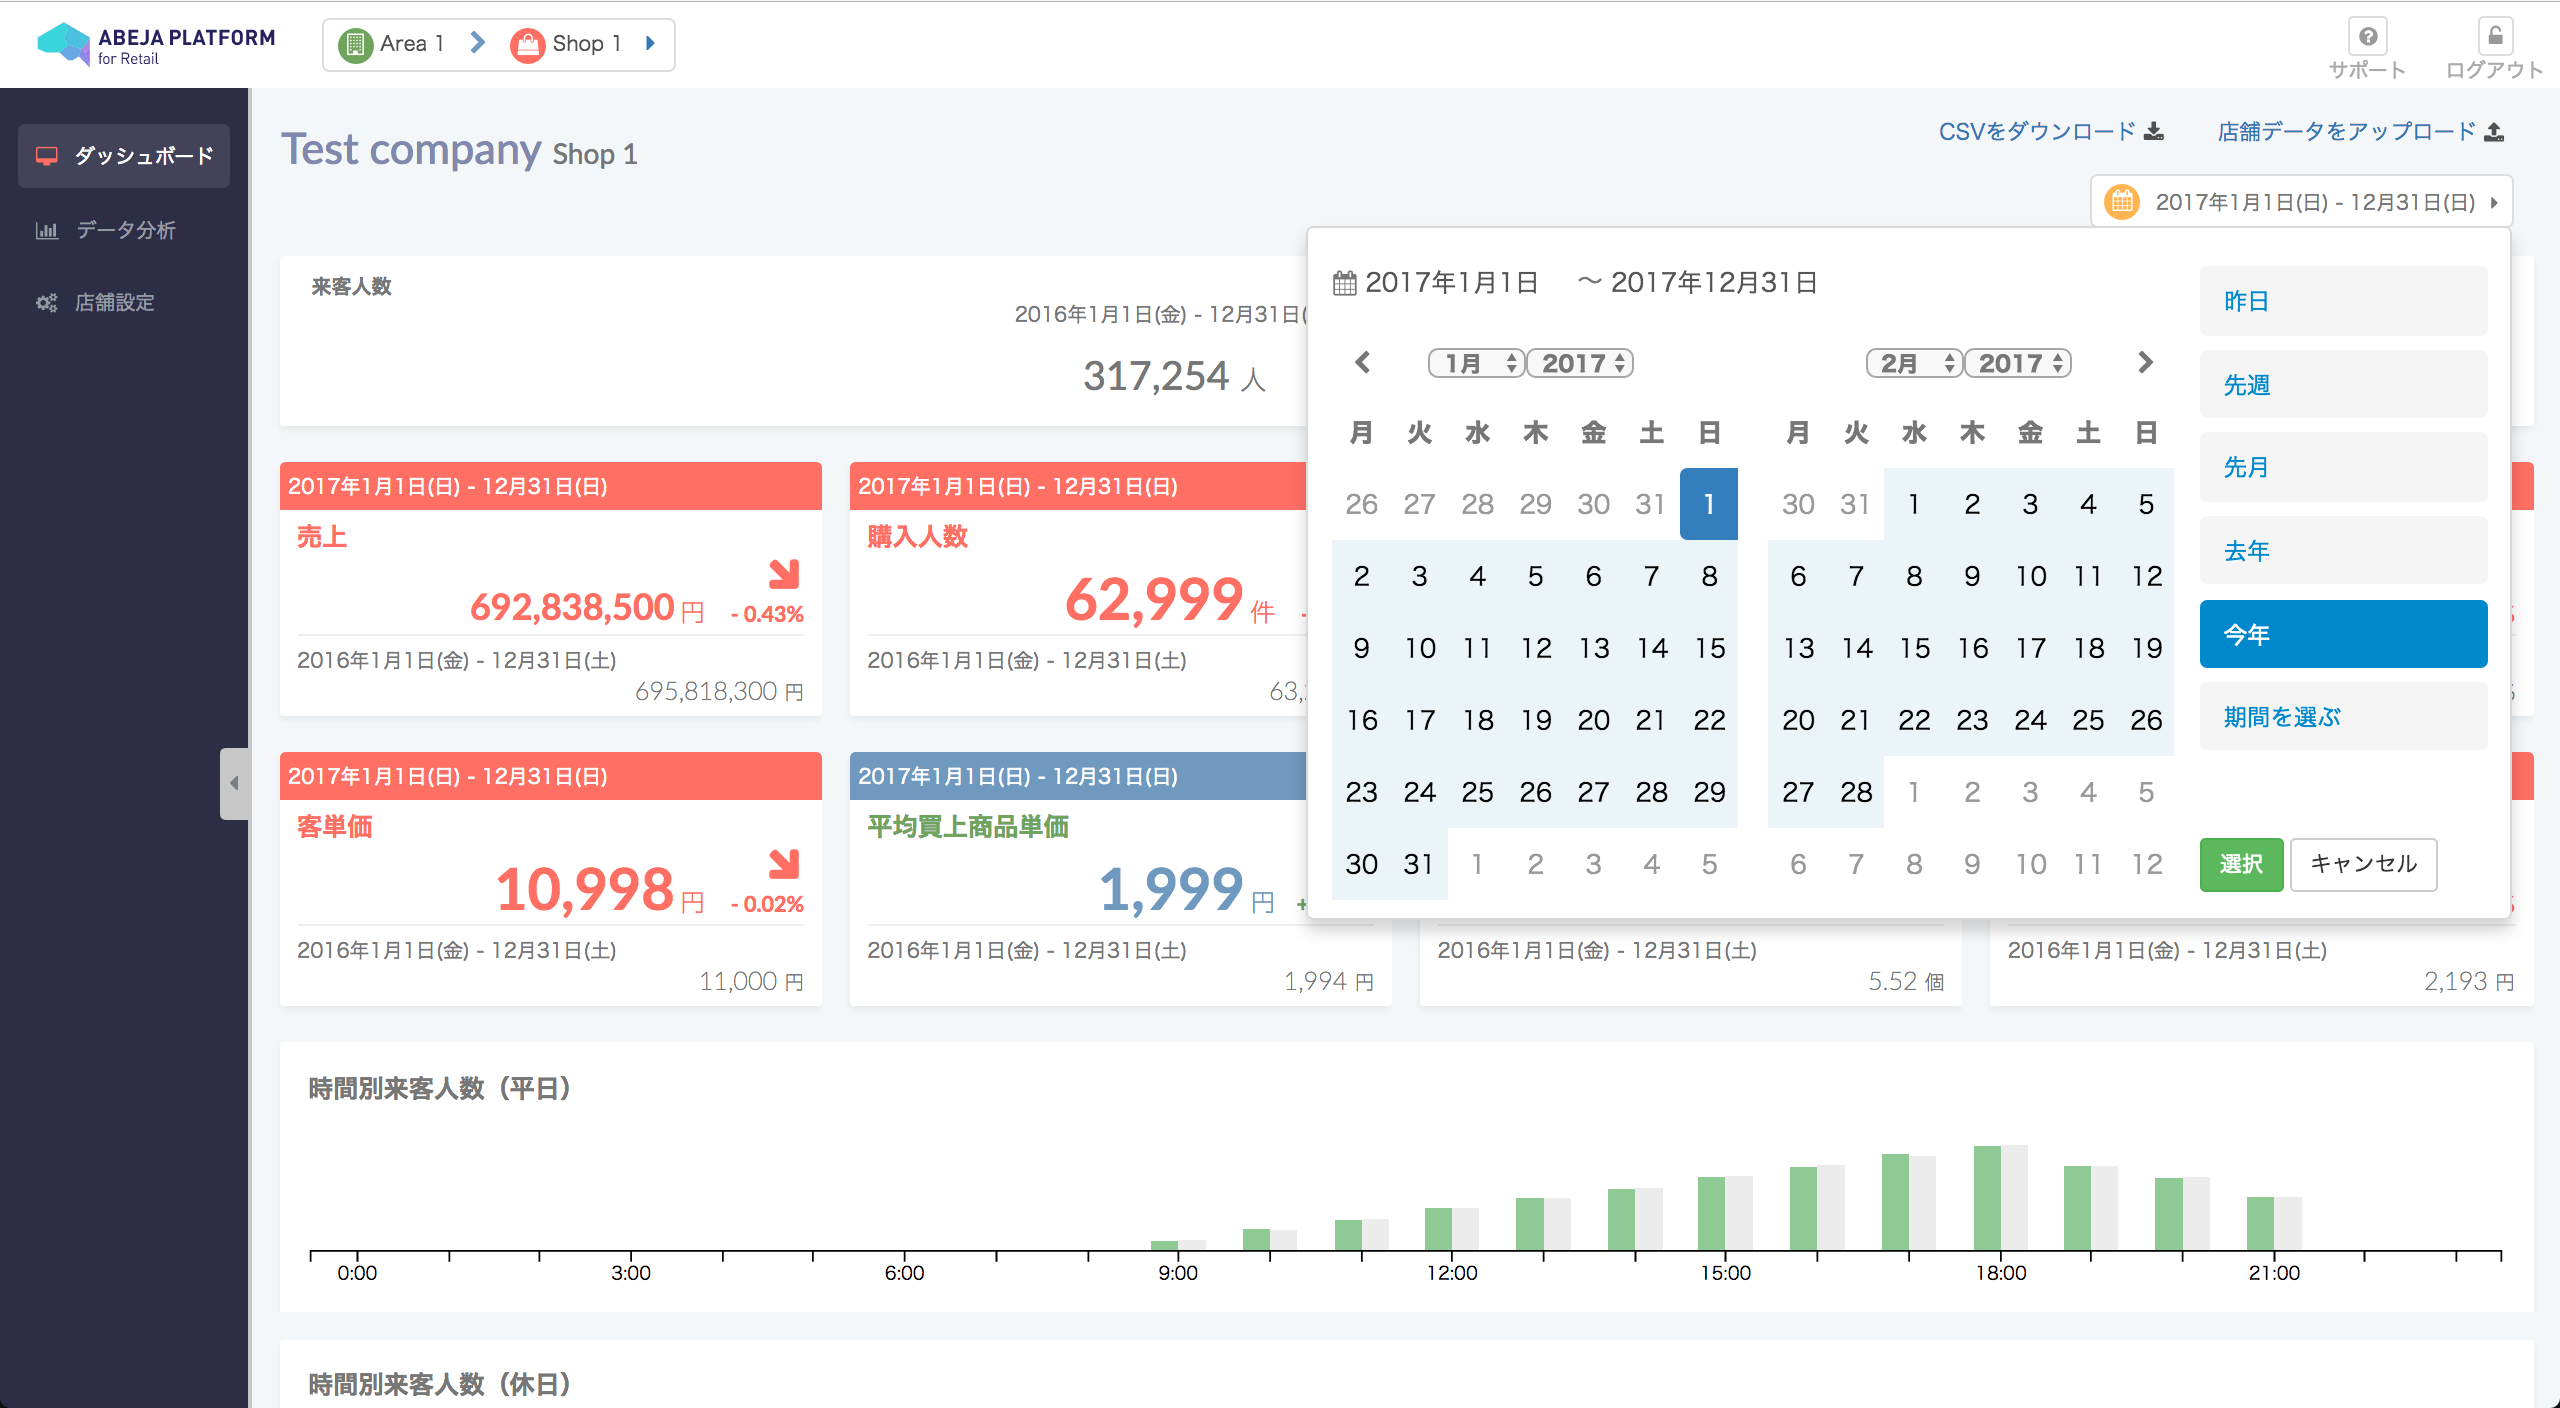The width and height of the screenshot is (2560, 1408).
Task: Click the 売上 sales card title
Action: point(322,537)
